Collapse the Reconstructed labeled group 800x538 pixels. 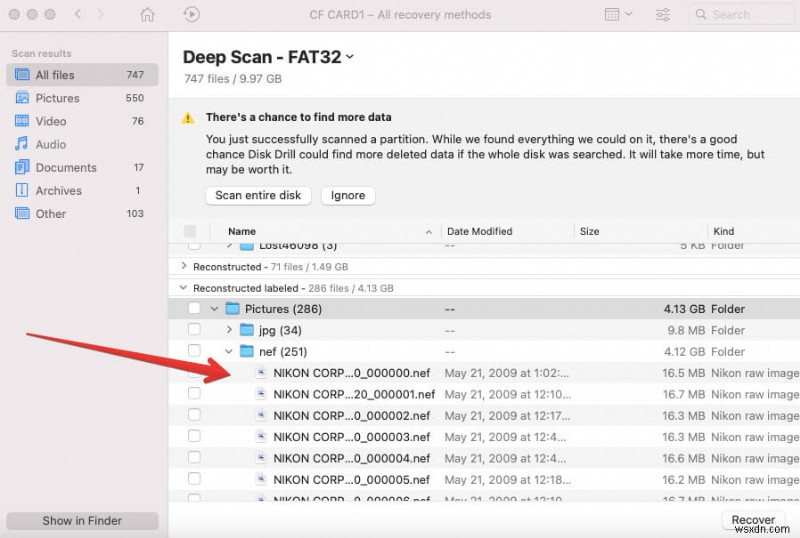[x=183, y=288]
